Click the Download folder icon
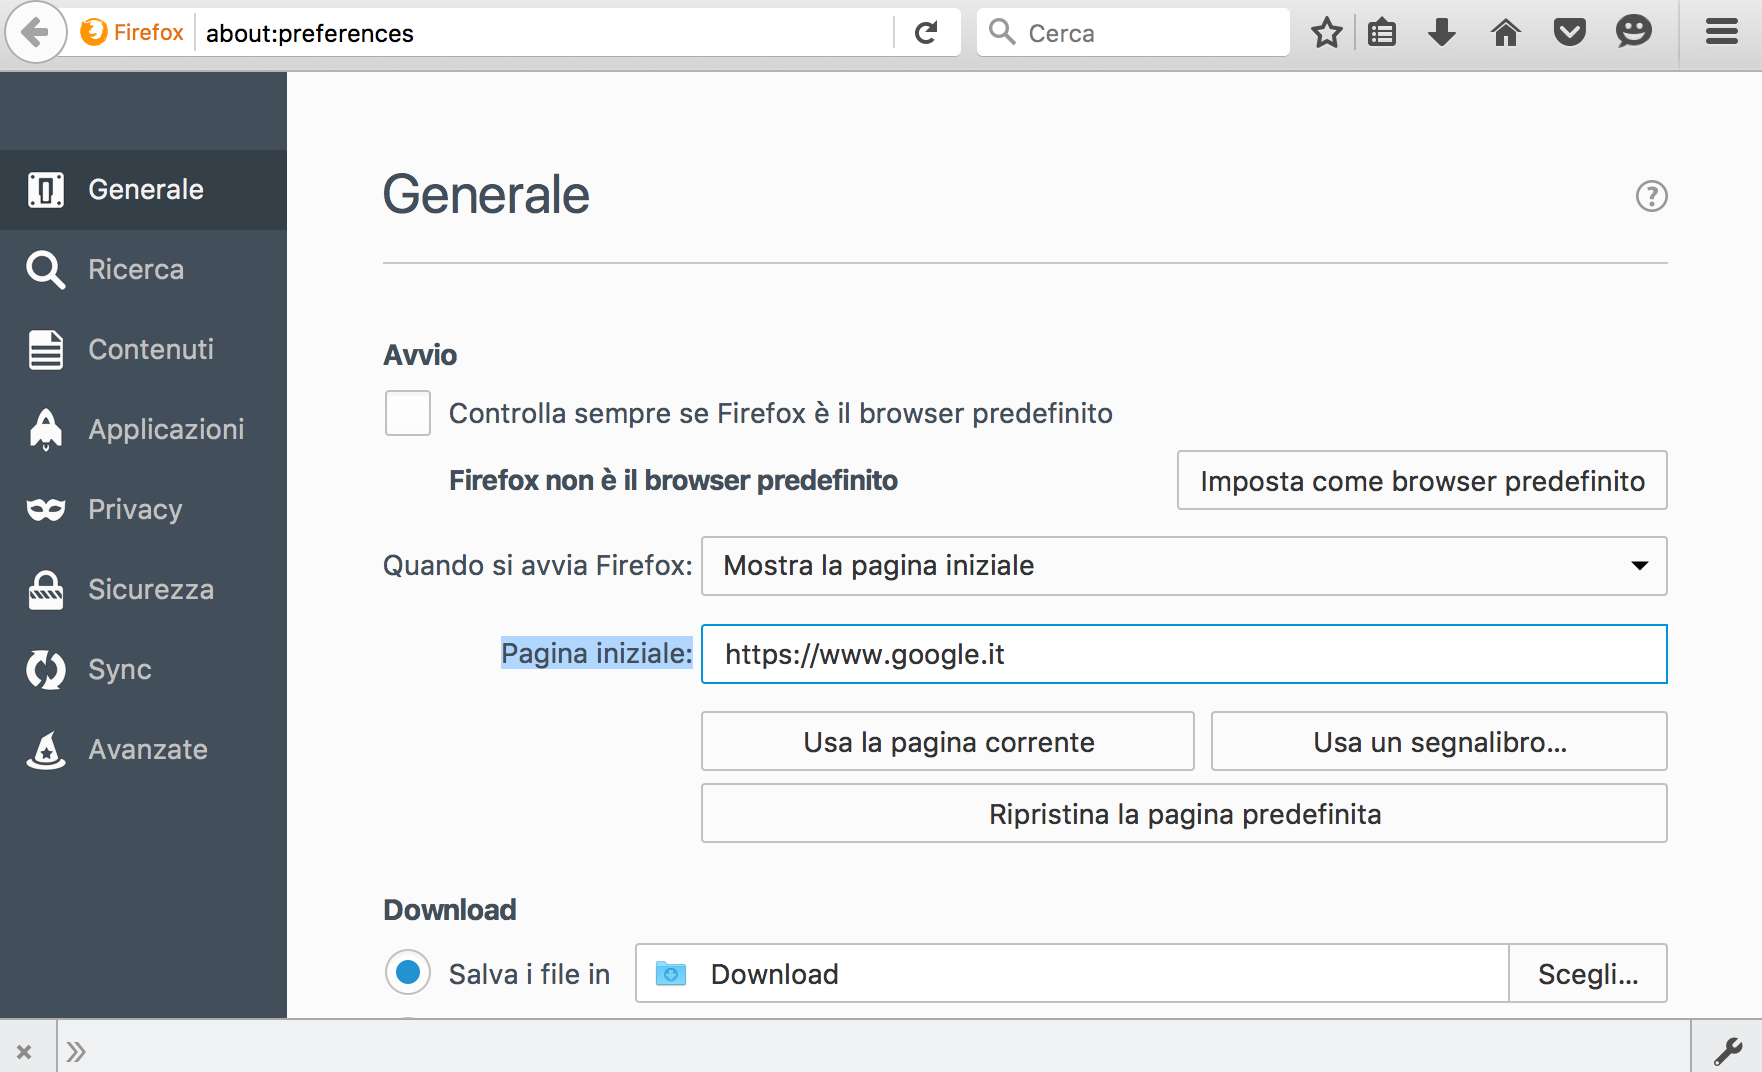The height and width of the screenshot is (1072, 1762). tap(671, 973)
